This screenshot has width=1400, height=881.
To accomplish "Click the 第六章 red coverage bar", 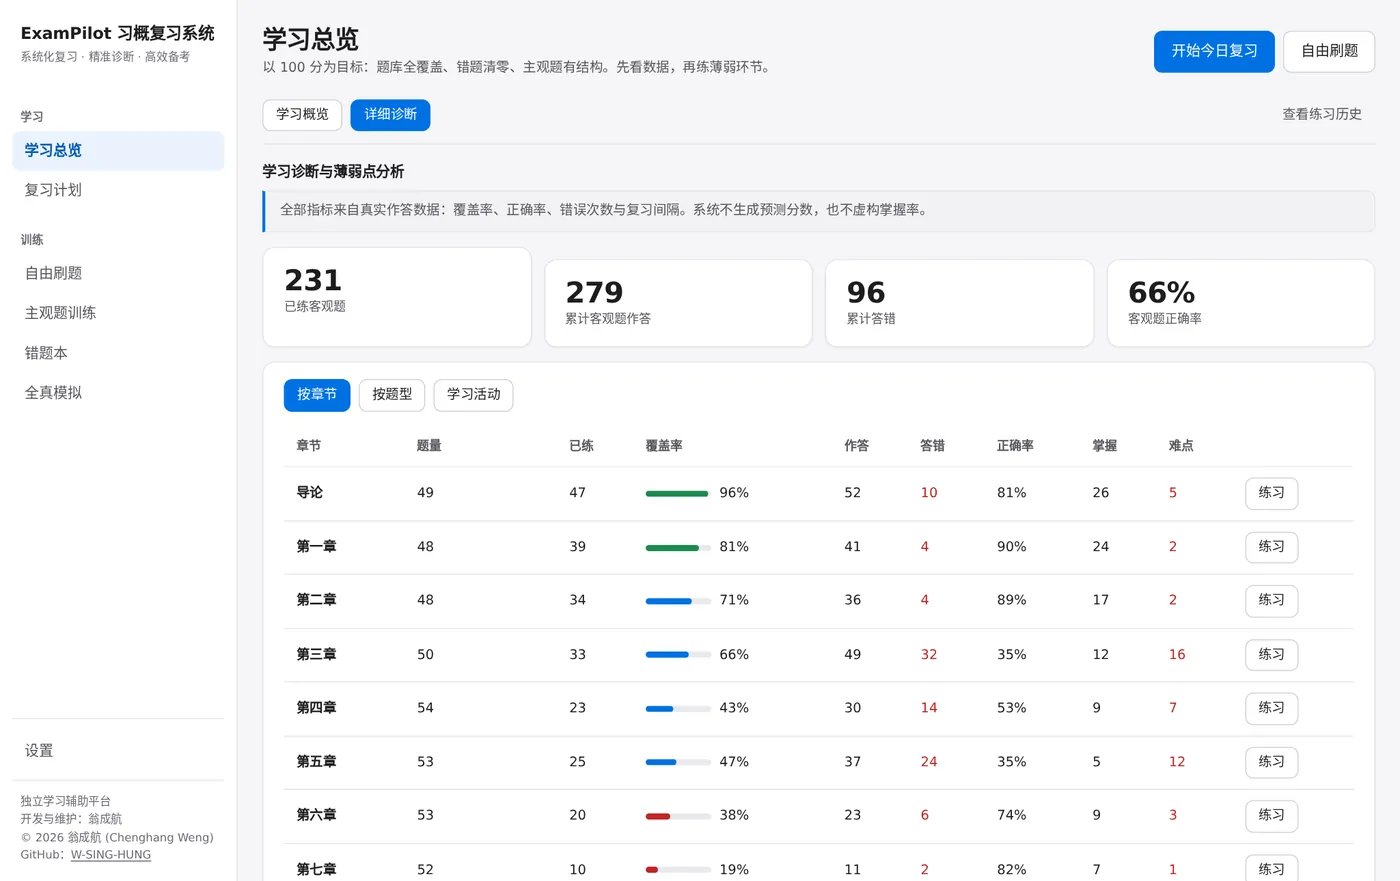I will coord(678,816).
